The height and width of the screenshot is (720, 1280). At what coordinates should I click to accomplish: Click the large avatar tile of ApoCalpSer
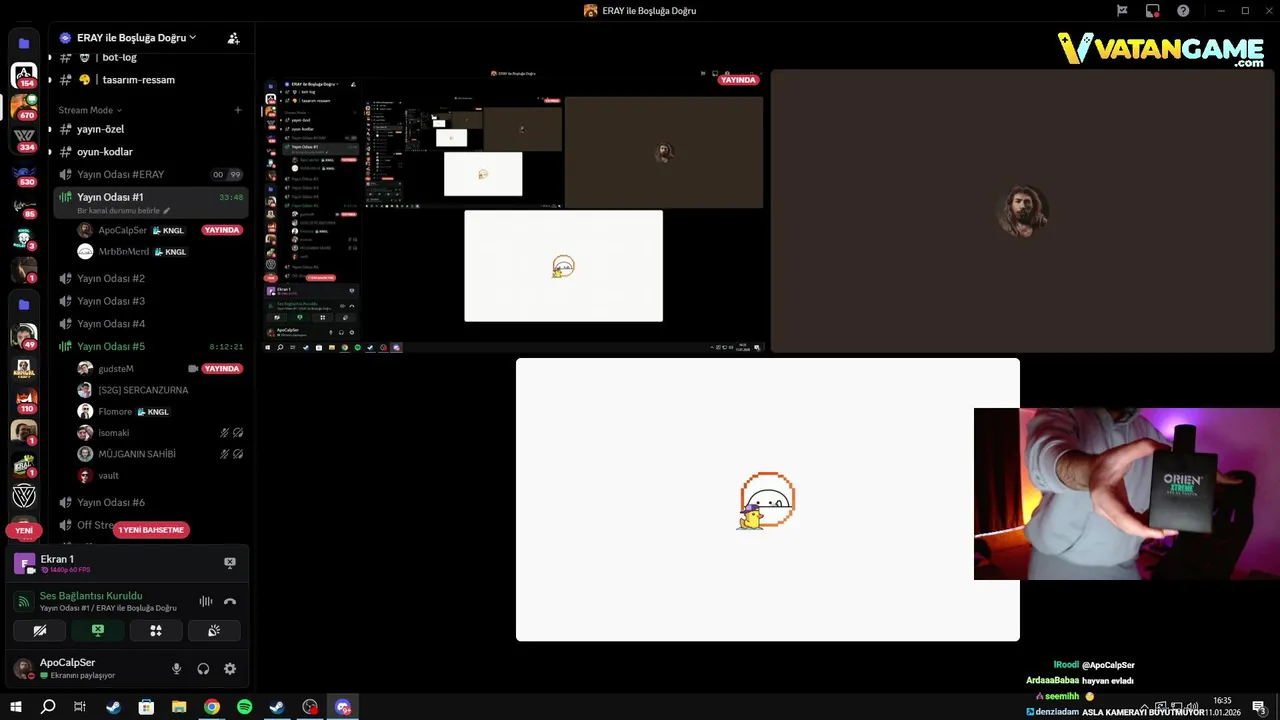pyautogui.click(x=1022, y=211)
